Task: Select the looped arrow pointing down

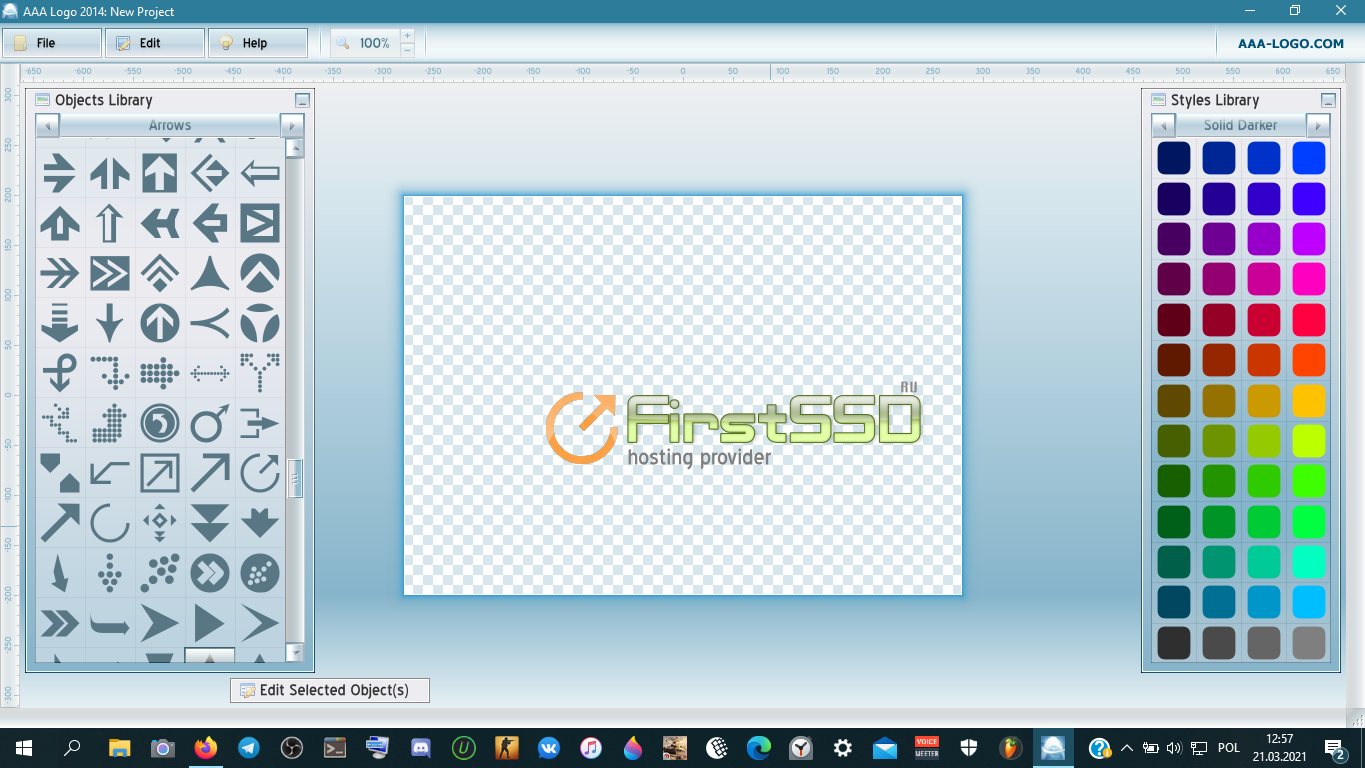Action: (x=60, y=373)
